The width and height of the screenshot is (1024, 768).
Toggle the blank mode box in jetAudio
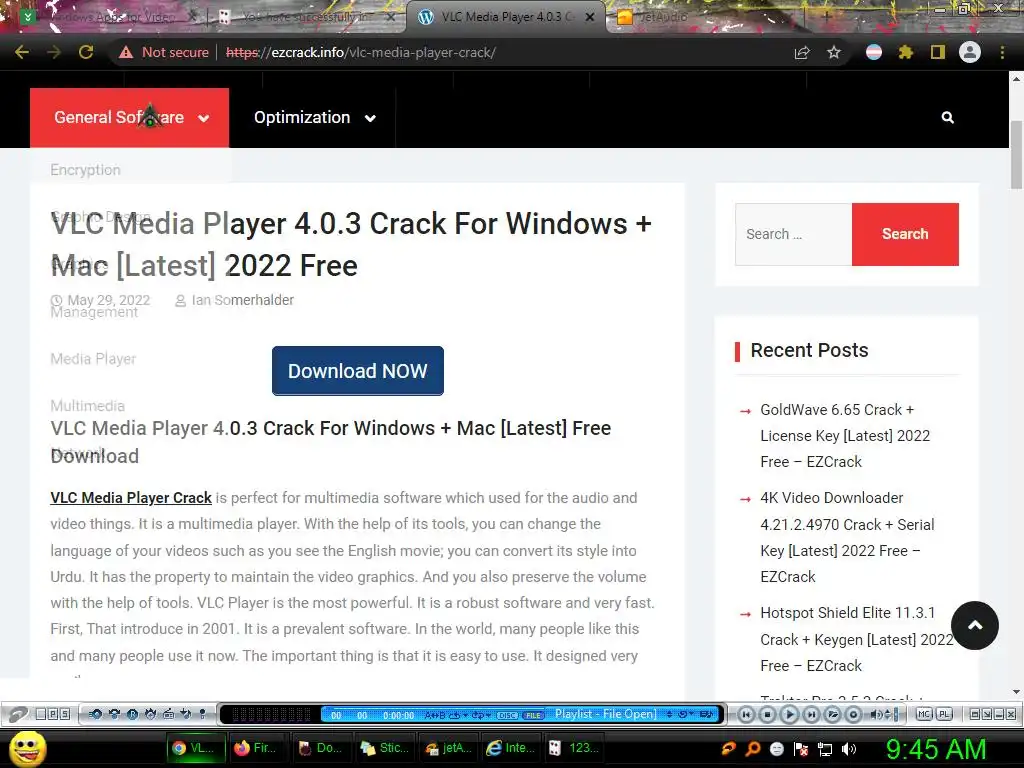click(40, 714)
